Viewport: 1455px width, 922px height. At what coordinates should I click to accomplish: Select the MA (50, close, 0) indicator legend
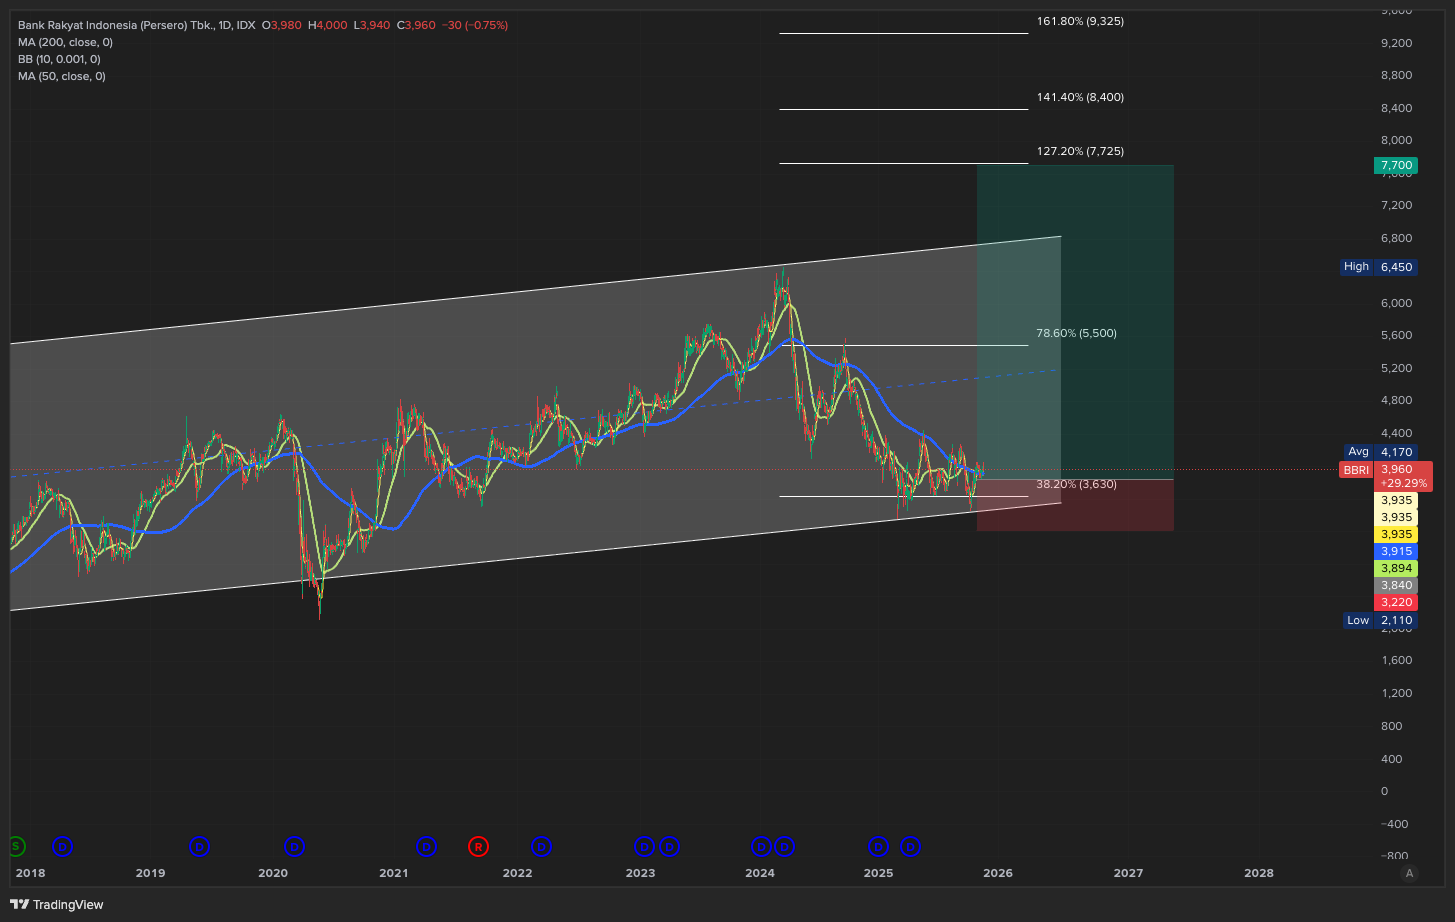(62, 76)
